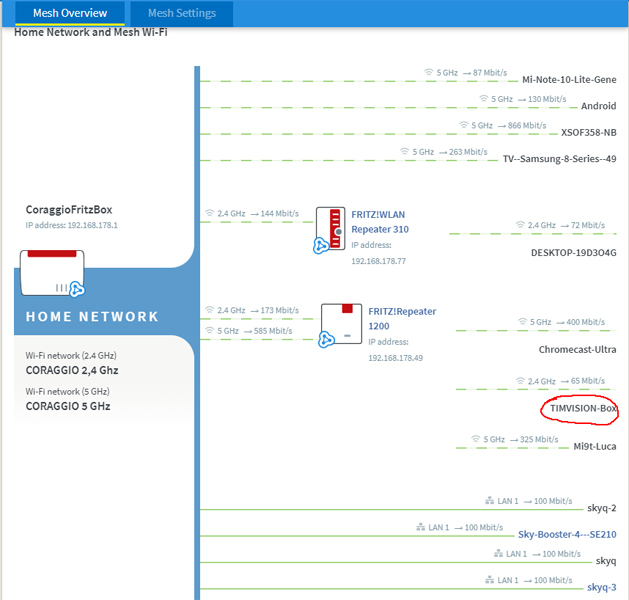Switch to the Mesh Settings tab
629x600 pixels.
(x=182, y=13)
